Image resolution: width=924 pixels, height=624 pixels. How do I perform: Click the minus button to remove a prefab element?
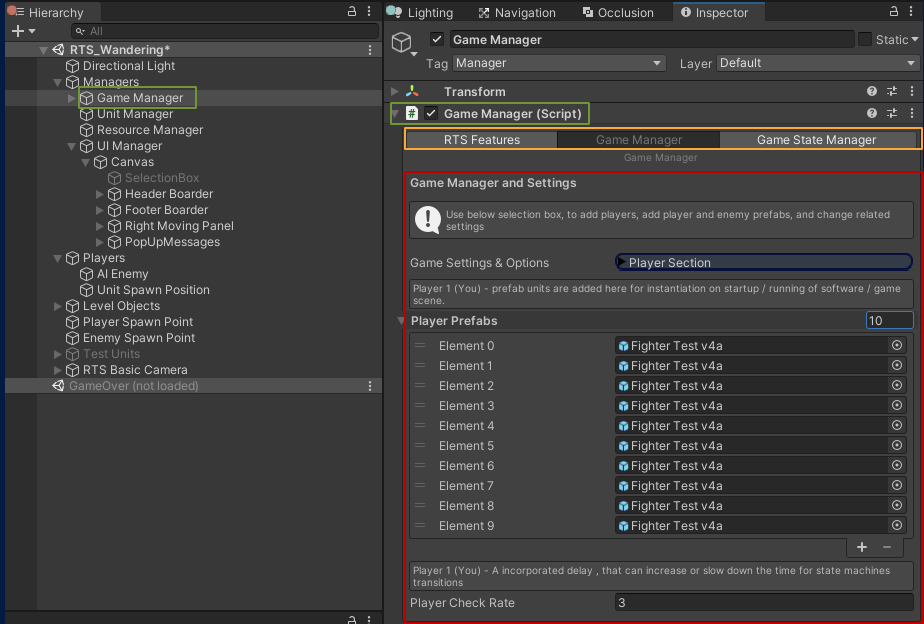coord(888,547)
